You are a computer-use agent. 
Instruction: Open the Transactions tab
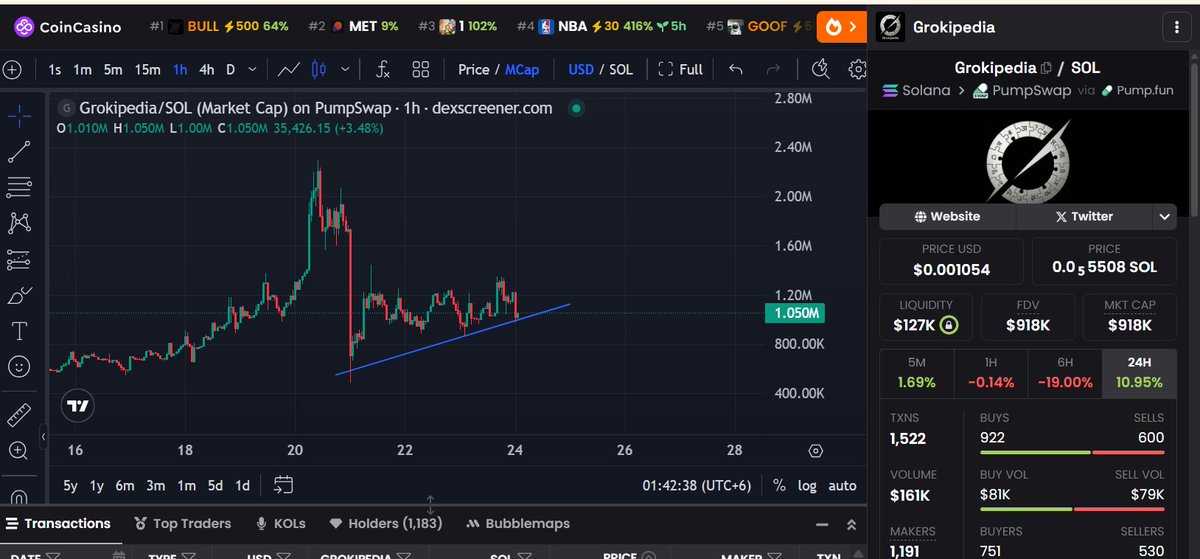[58, 523]
